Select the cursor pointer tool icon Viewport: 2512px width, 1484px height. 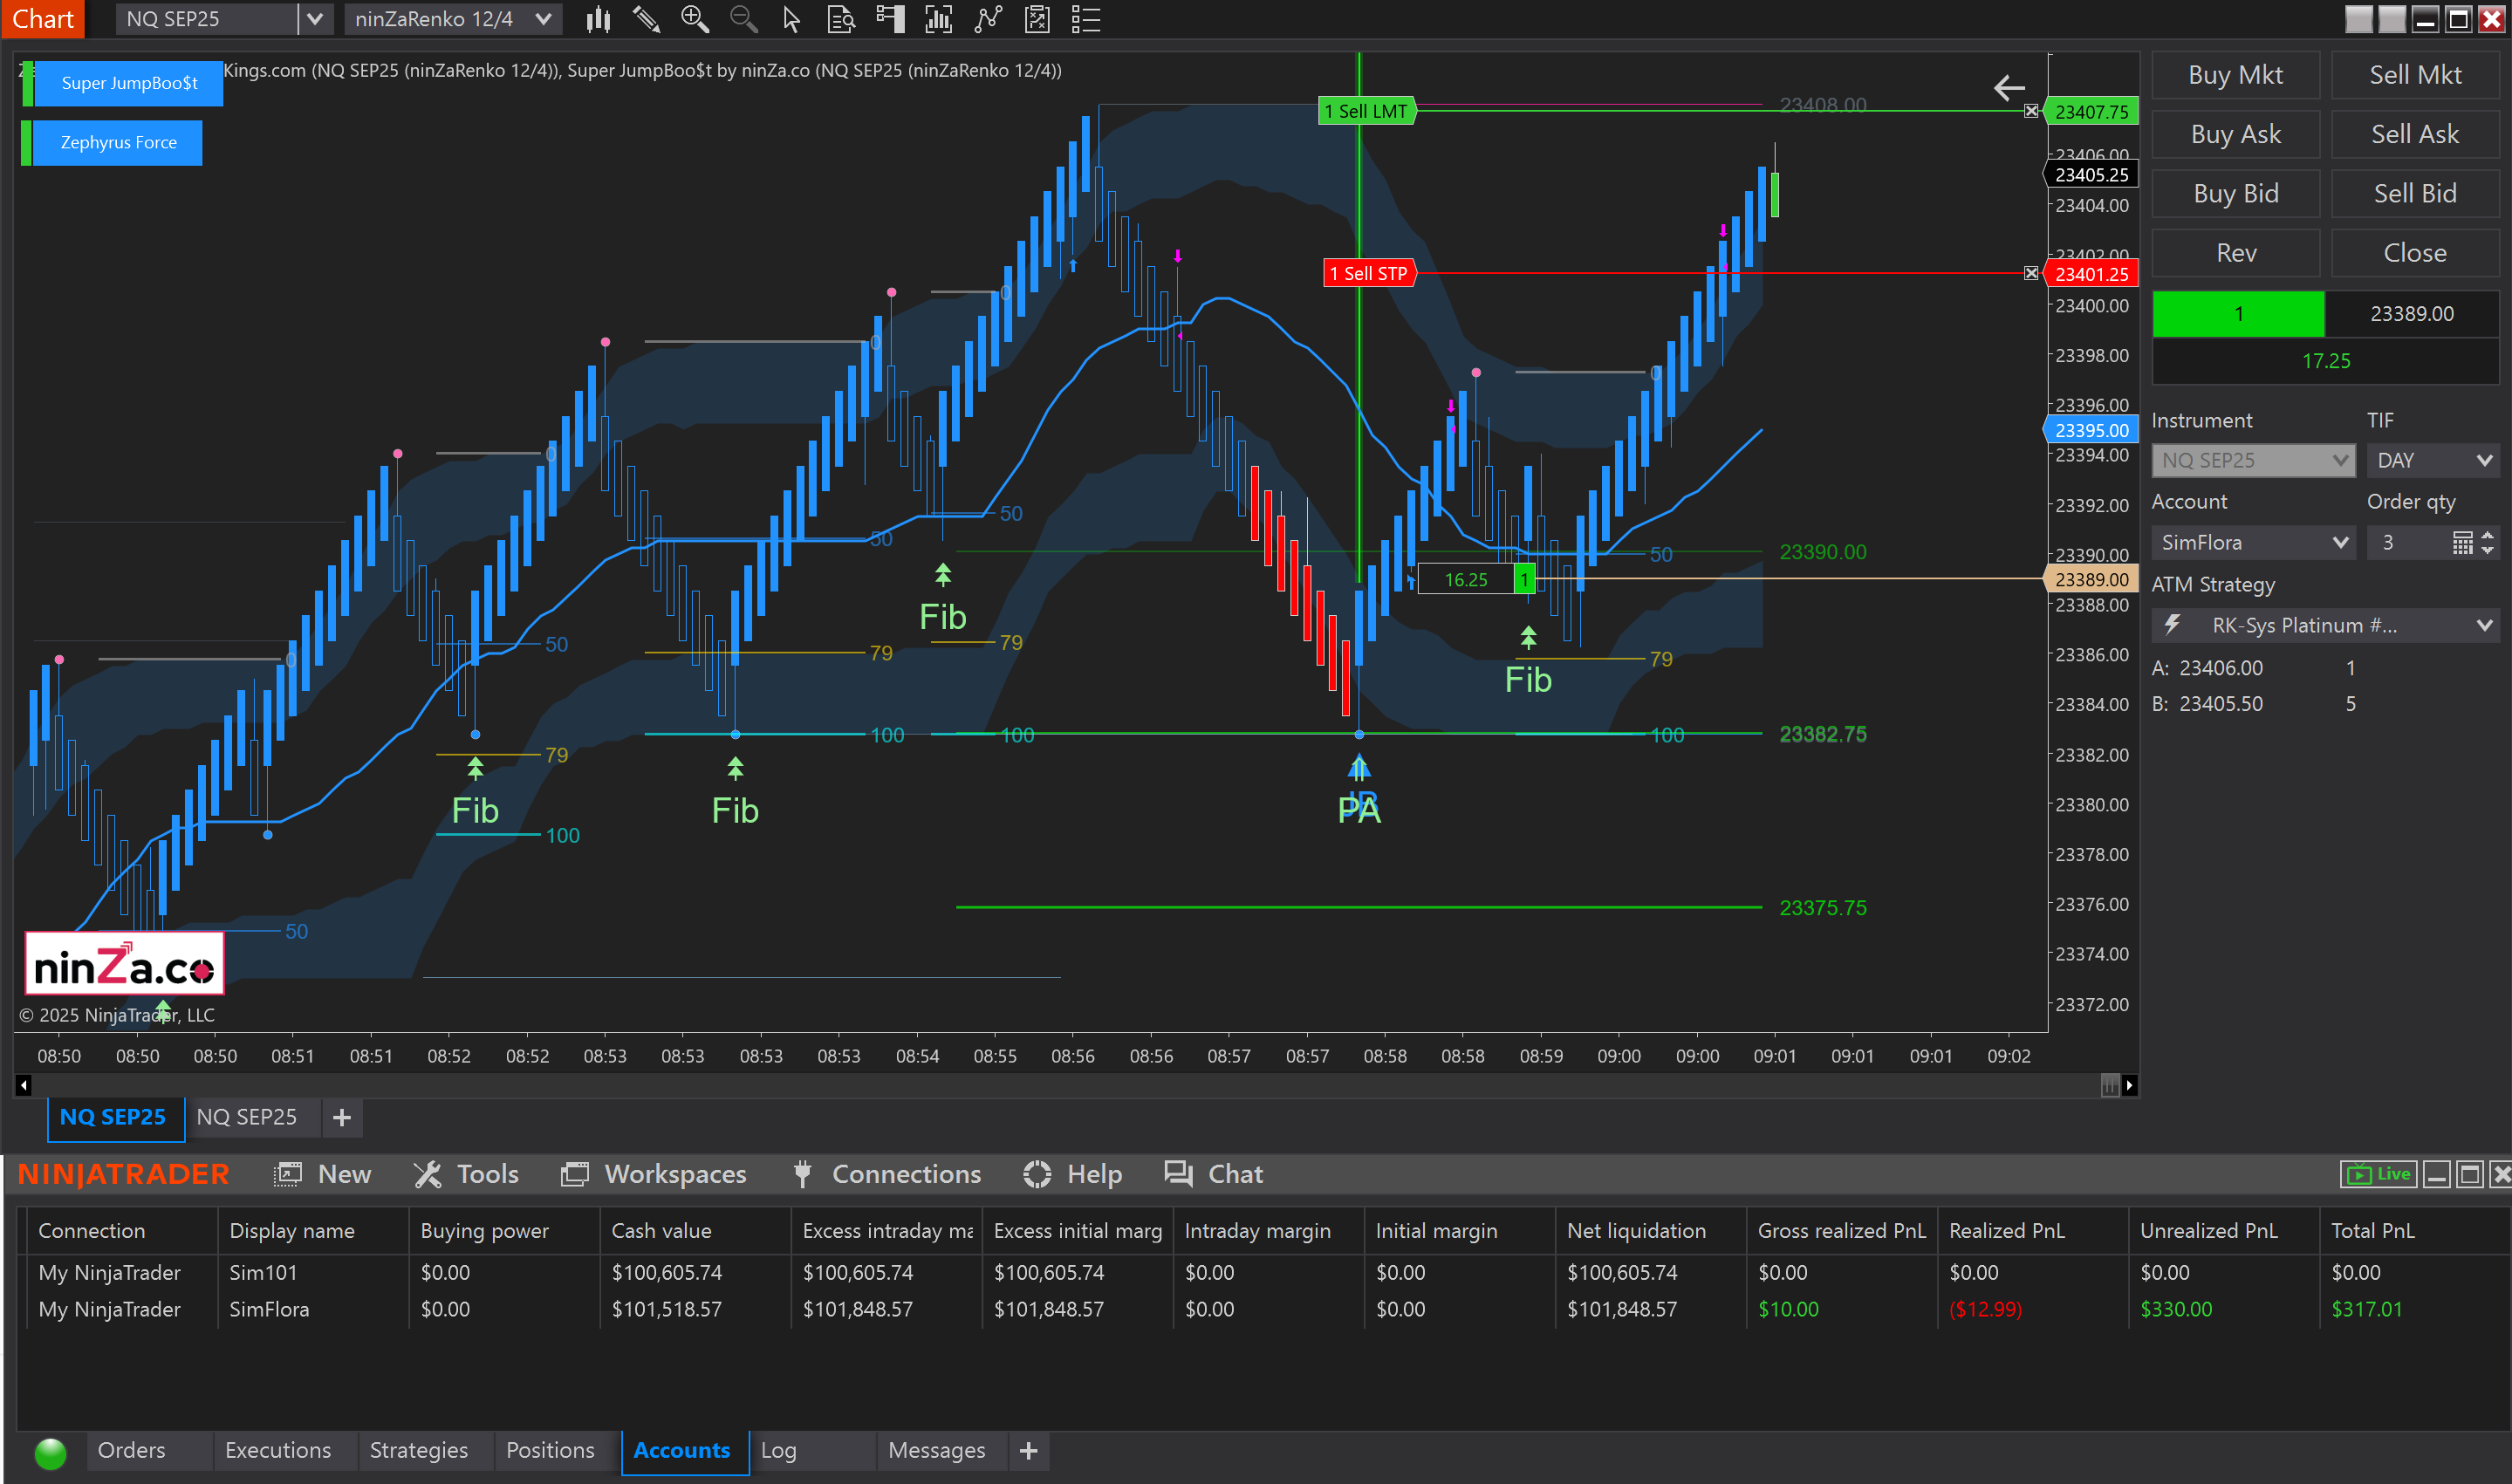(791, 19)
